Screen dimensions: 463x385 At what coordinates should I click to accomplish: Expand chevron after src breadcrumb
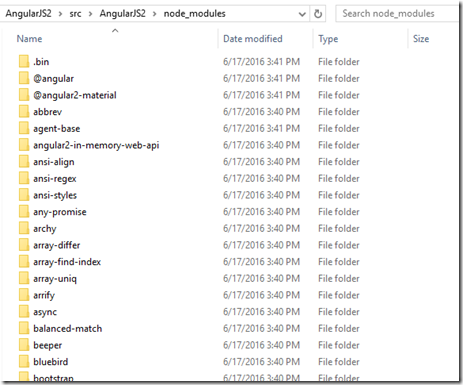pos(90,14)
